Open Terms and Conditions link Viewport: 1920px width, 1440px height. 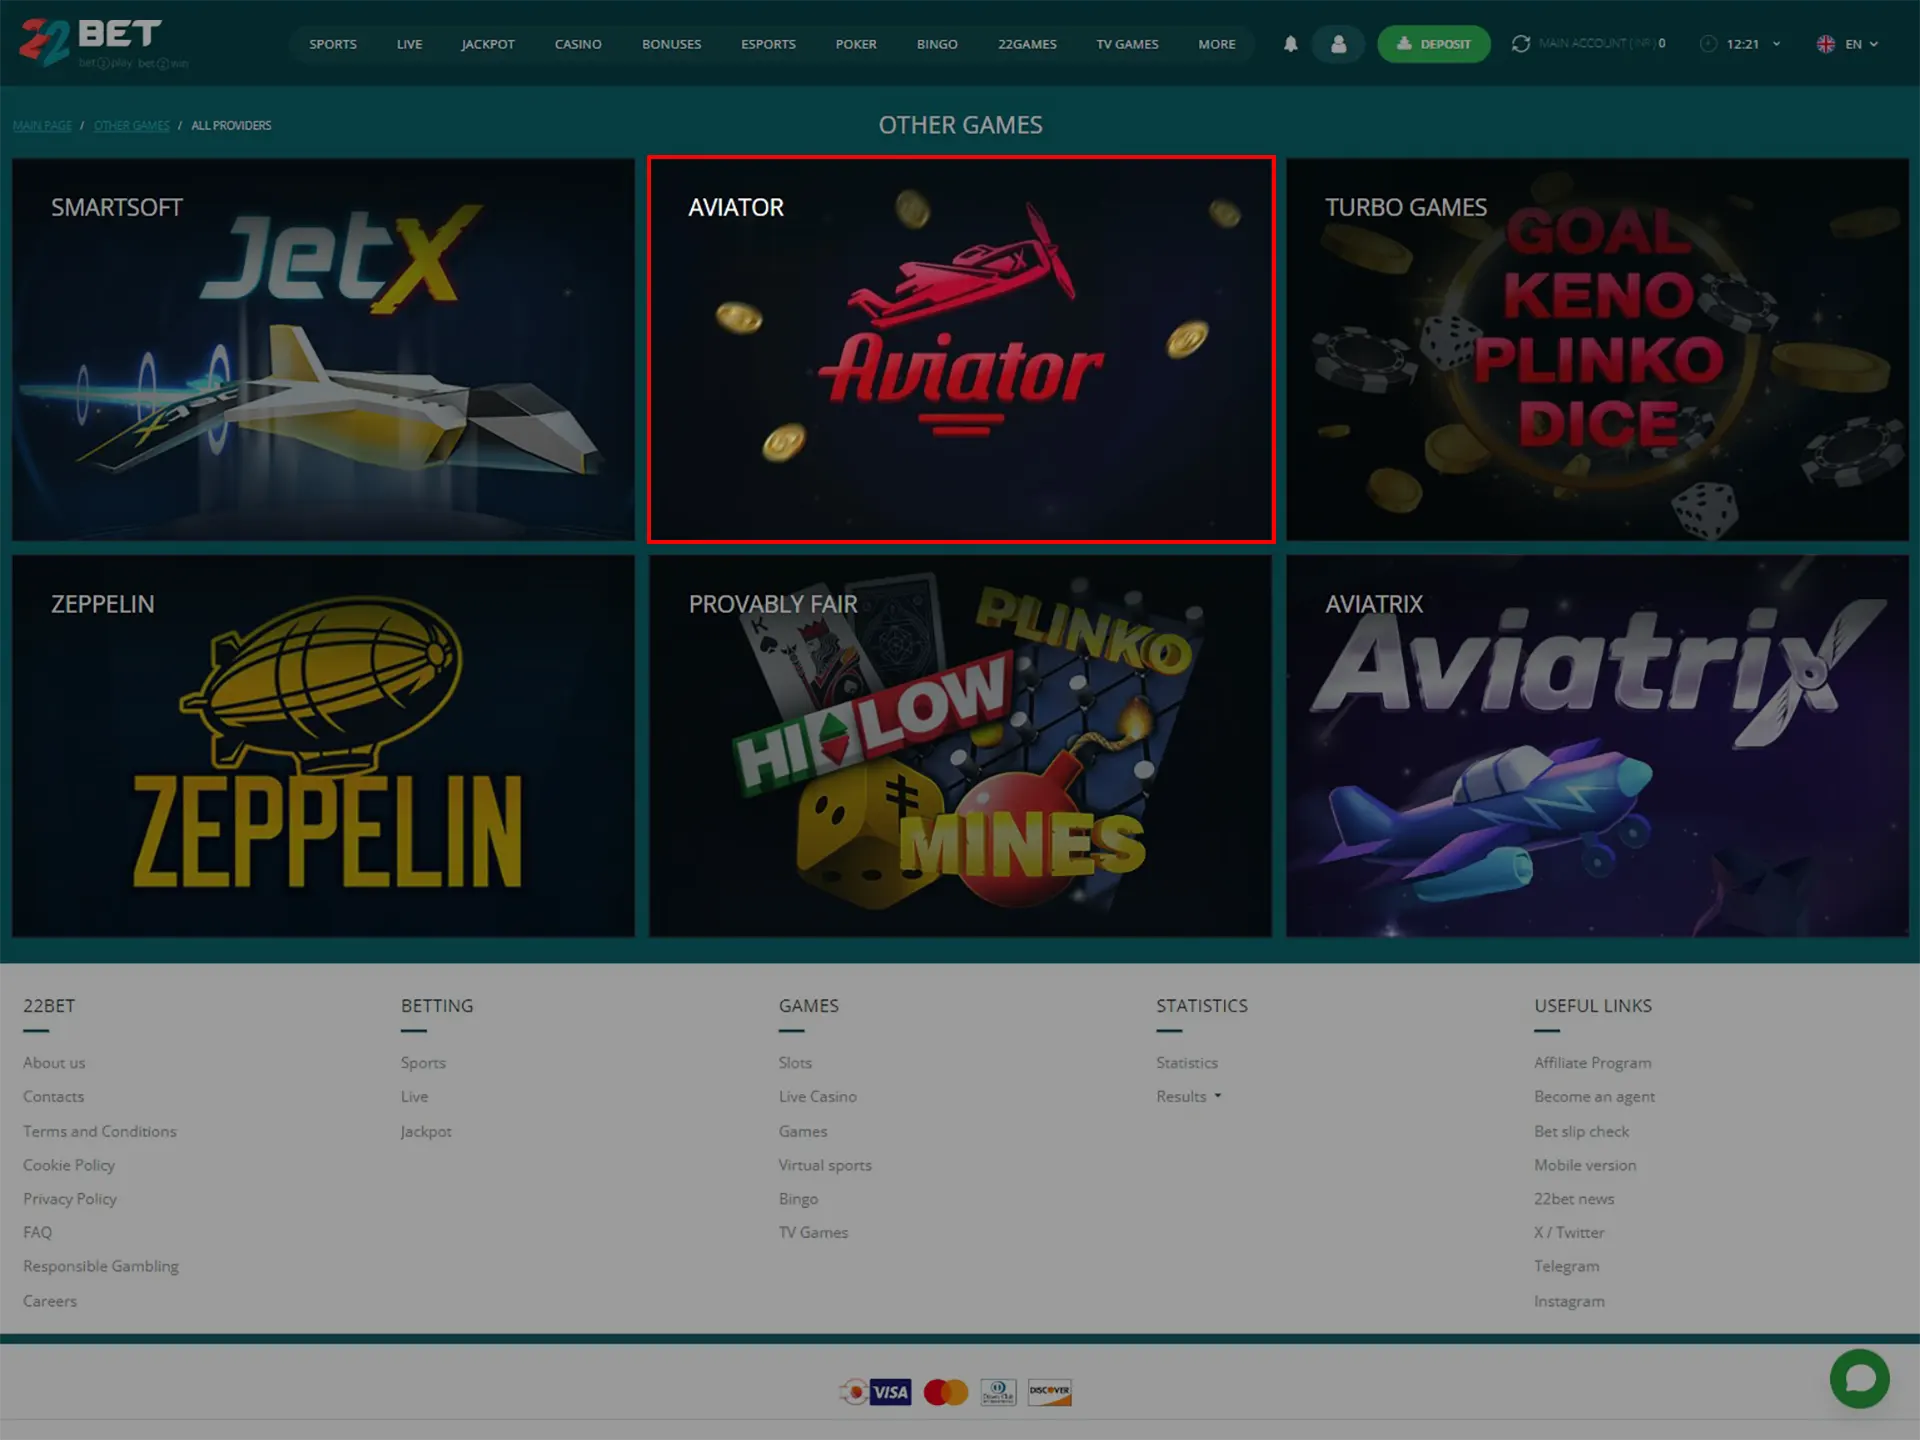click(100, 1131)
